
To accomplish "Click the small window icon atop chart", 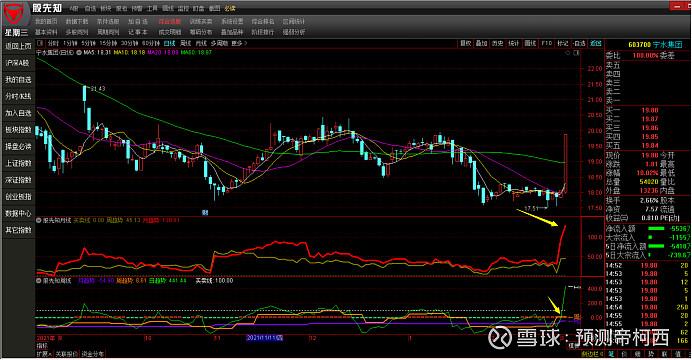I will click(576, 52).
